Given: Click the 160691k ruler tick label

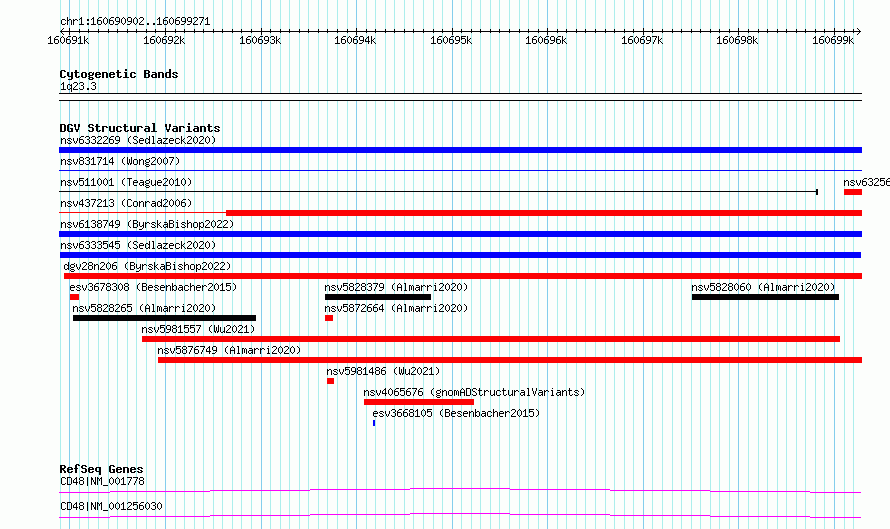Looking at the screenshot, I should 68,40.
